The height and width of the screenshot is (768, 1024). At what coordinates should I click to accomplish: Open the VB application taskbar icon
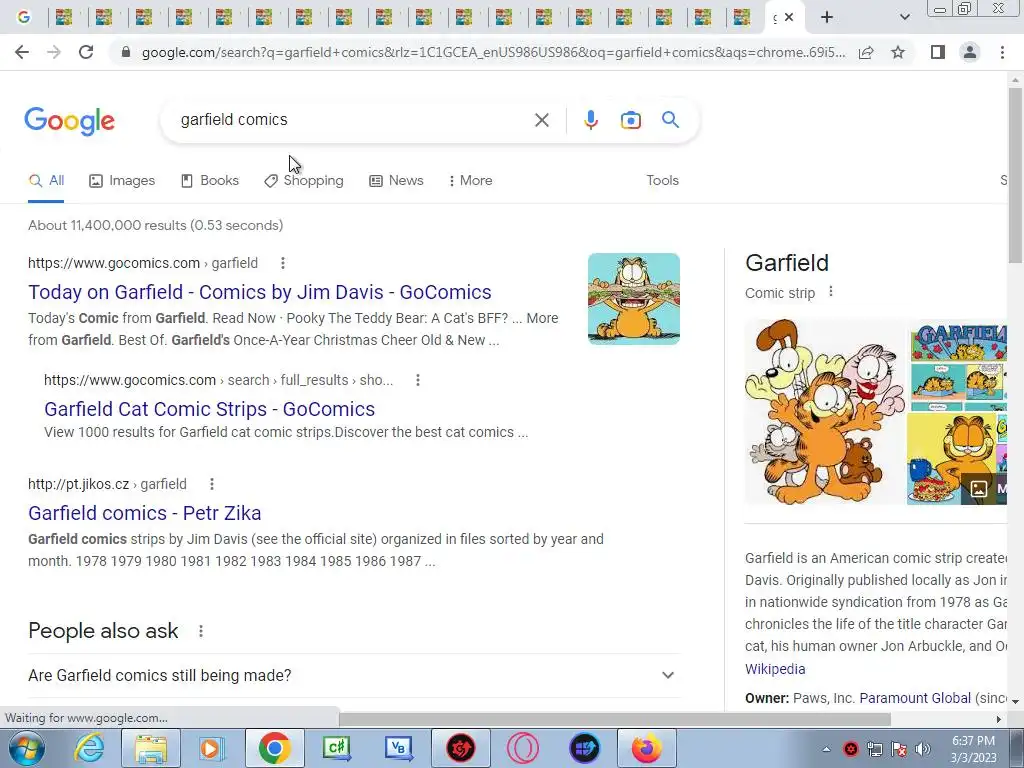pyautogui.click(x=398, y=748)
